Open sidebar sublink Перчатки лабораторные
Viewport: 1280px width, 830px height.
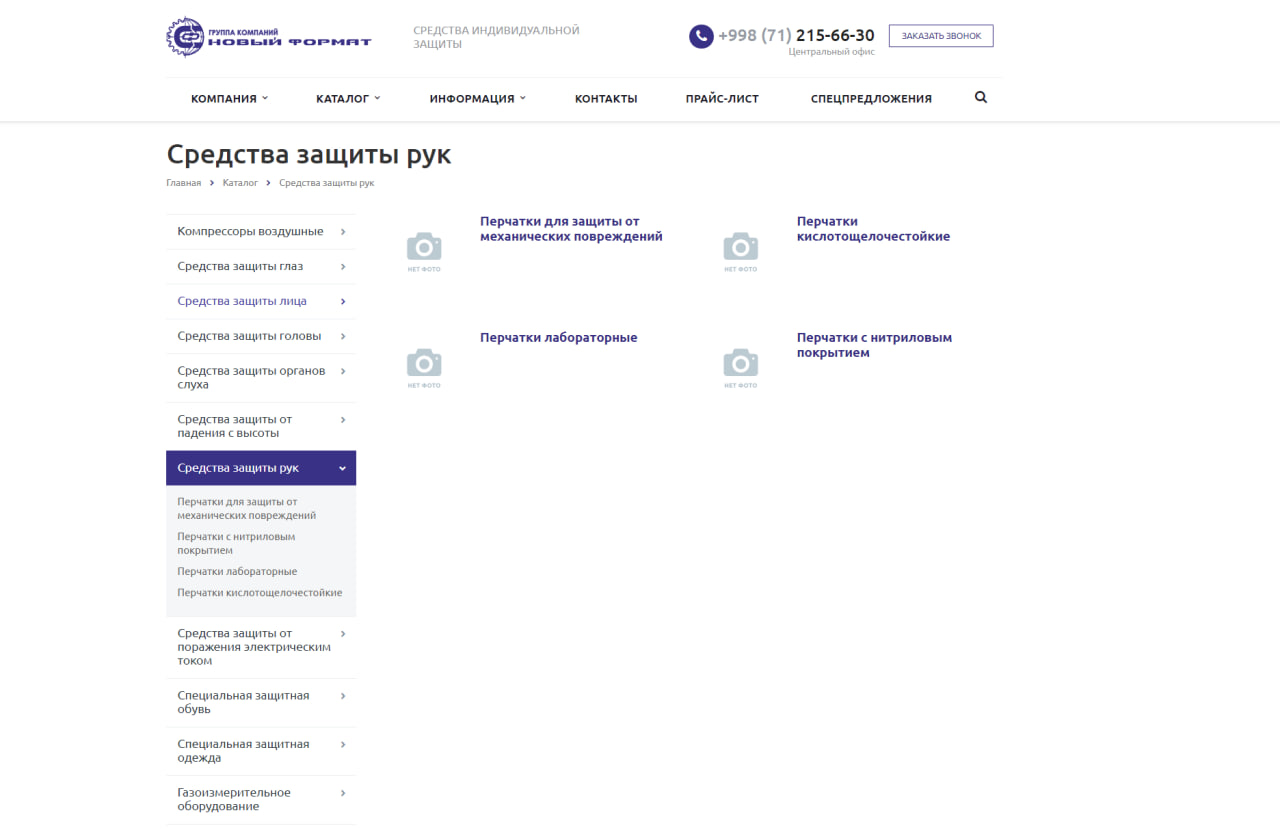(x=237, y=572)
